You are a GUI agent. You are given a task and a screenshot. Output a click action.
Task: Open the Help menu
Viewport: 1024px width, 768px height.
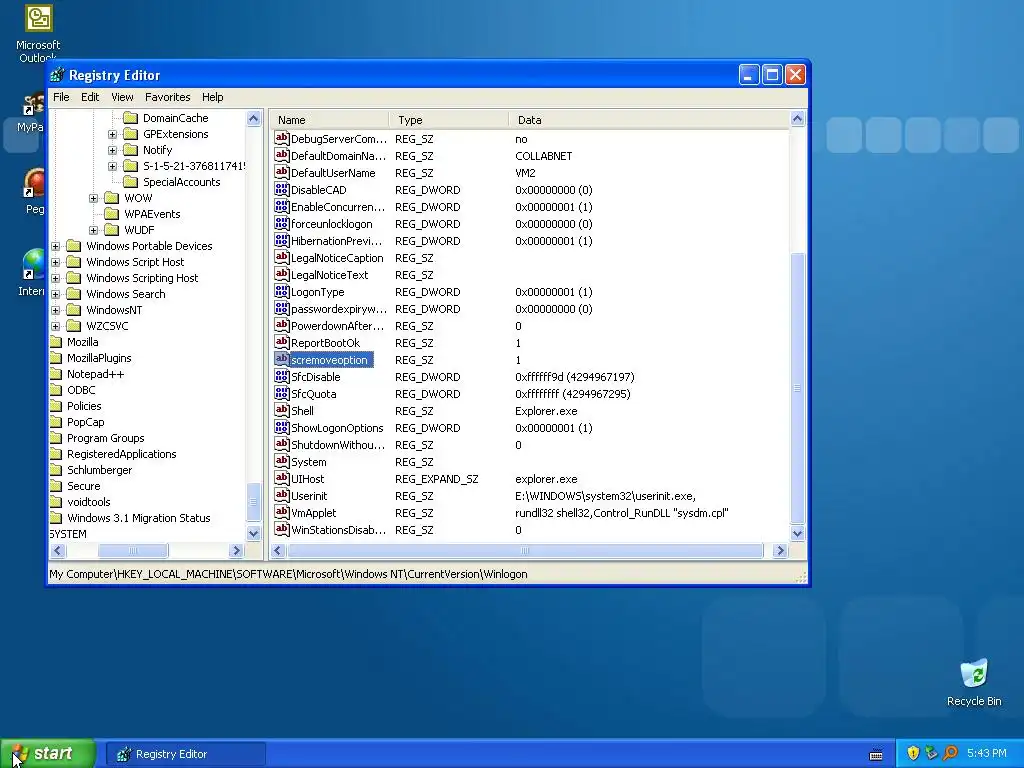coord(212,97)
